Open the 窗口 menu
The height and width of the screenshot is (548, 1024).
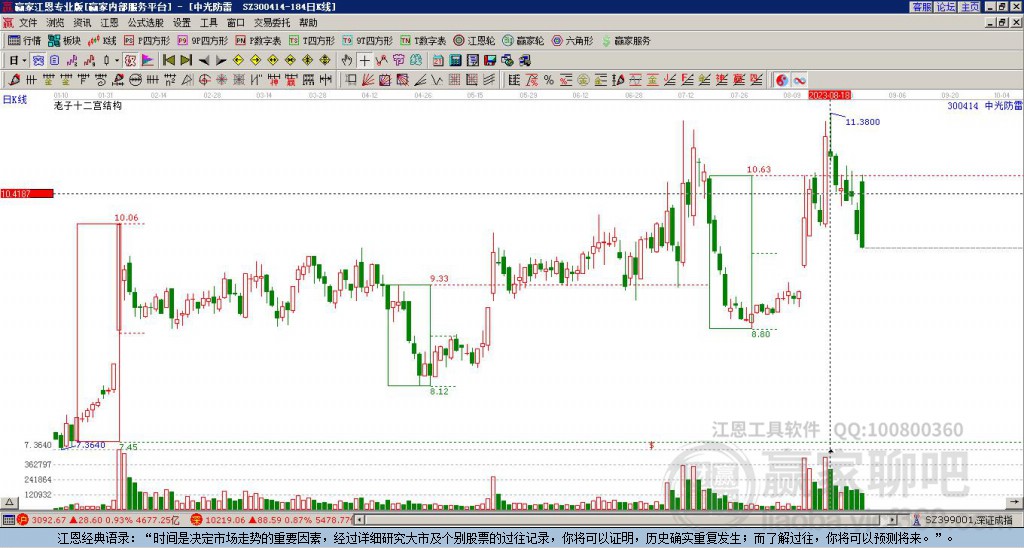pyautogui.click(x=236, y=23)
